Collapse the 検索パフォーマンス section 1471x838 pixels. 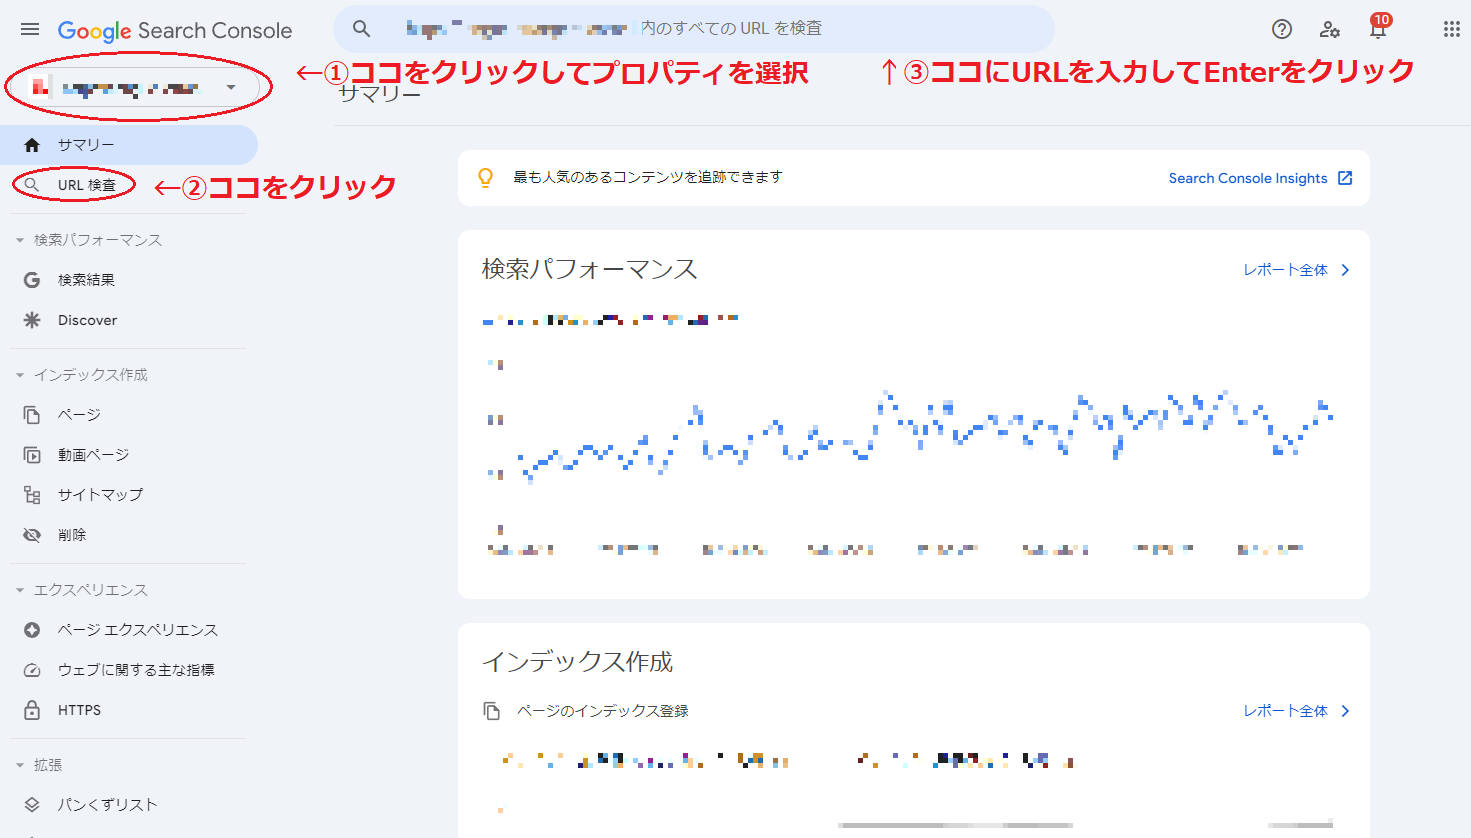tap(22, 239)
